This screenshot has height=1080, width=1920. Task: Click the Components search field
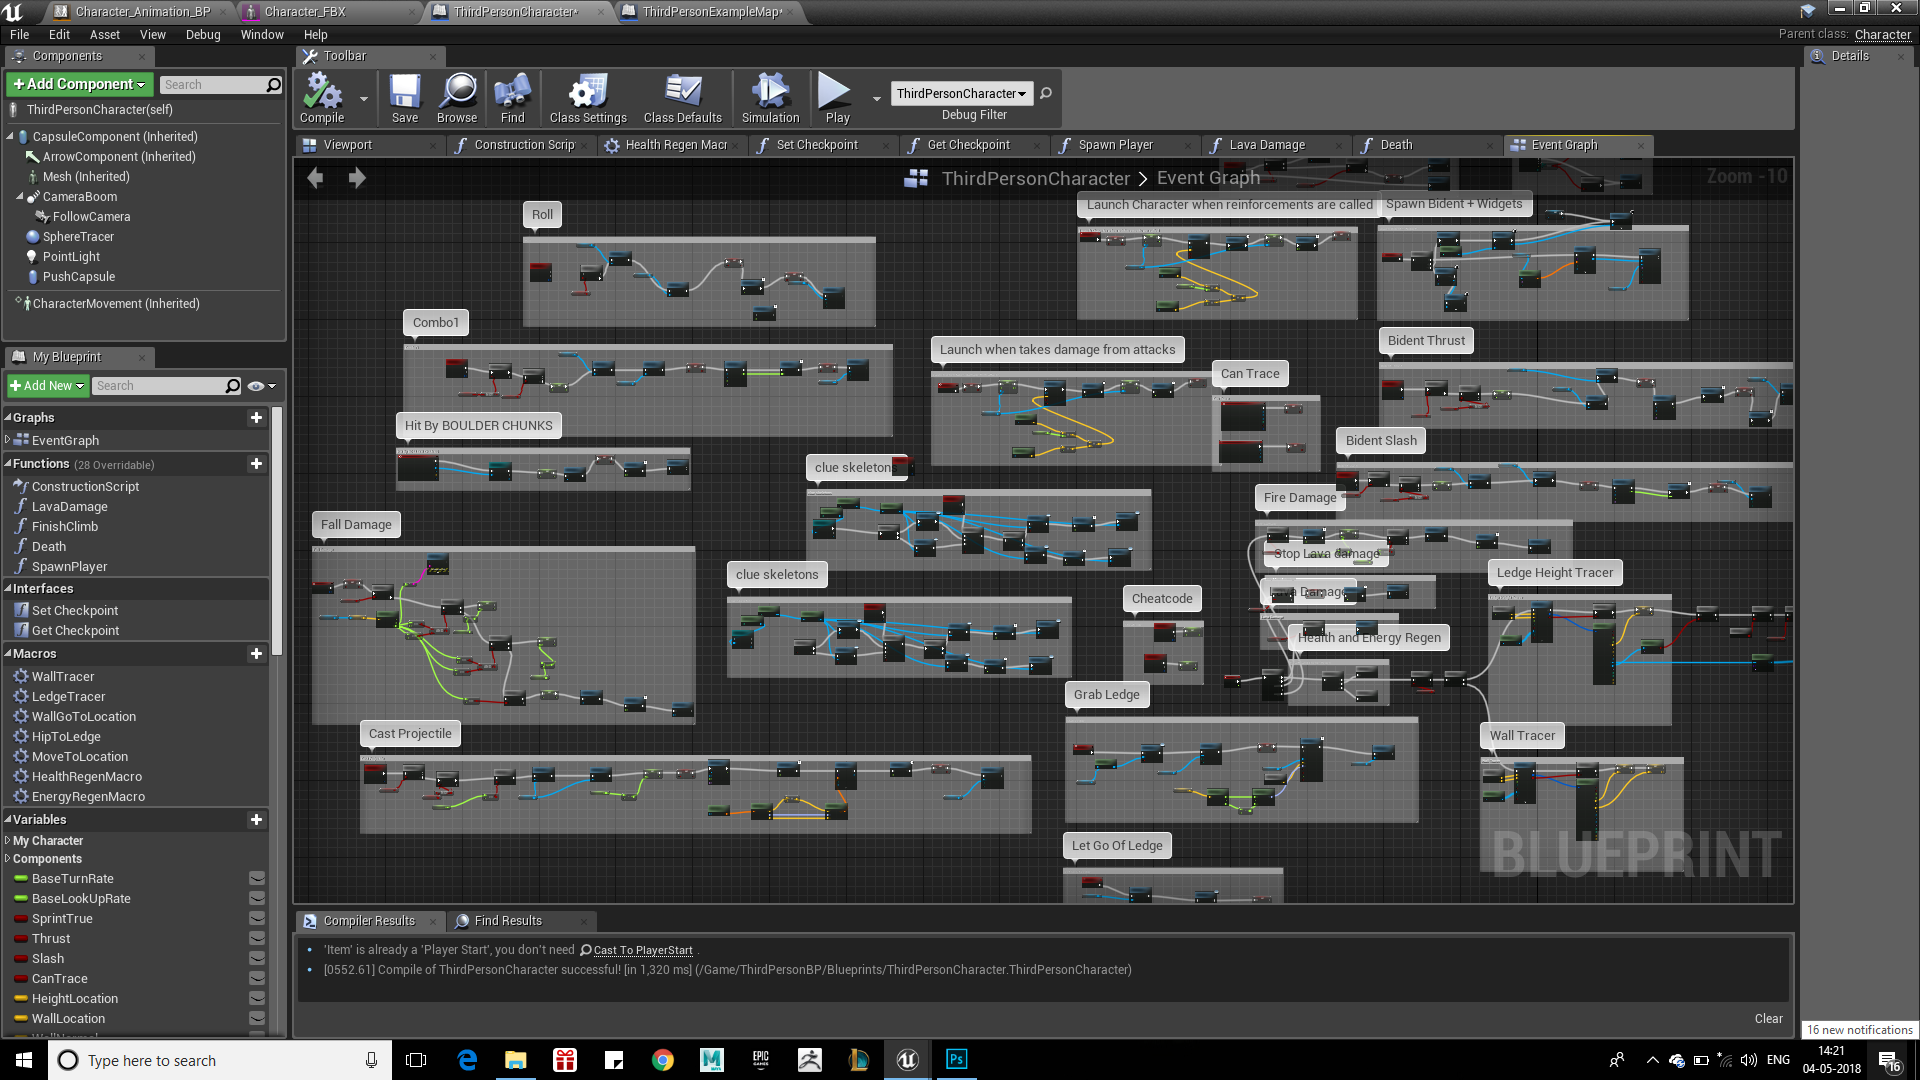[212, 85]
